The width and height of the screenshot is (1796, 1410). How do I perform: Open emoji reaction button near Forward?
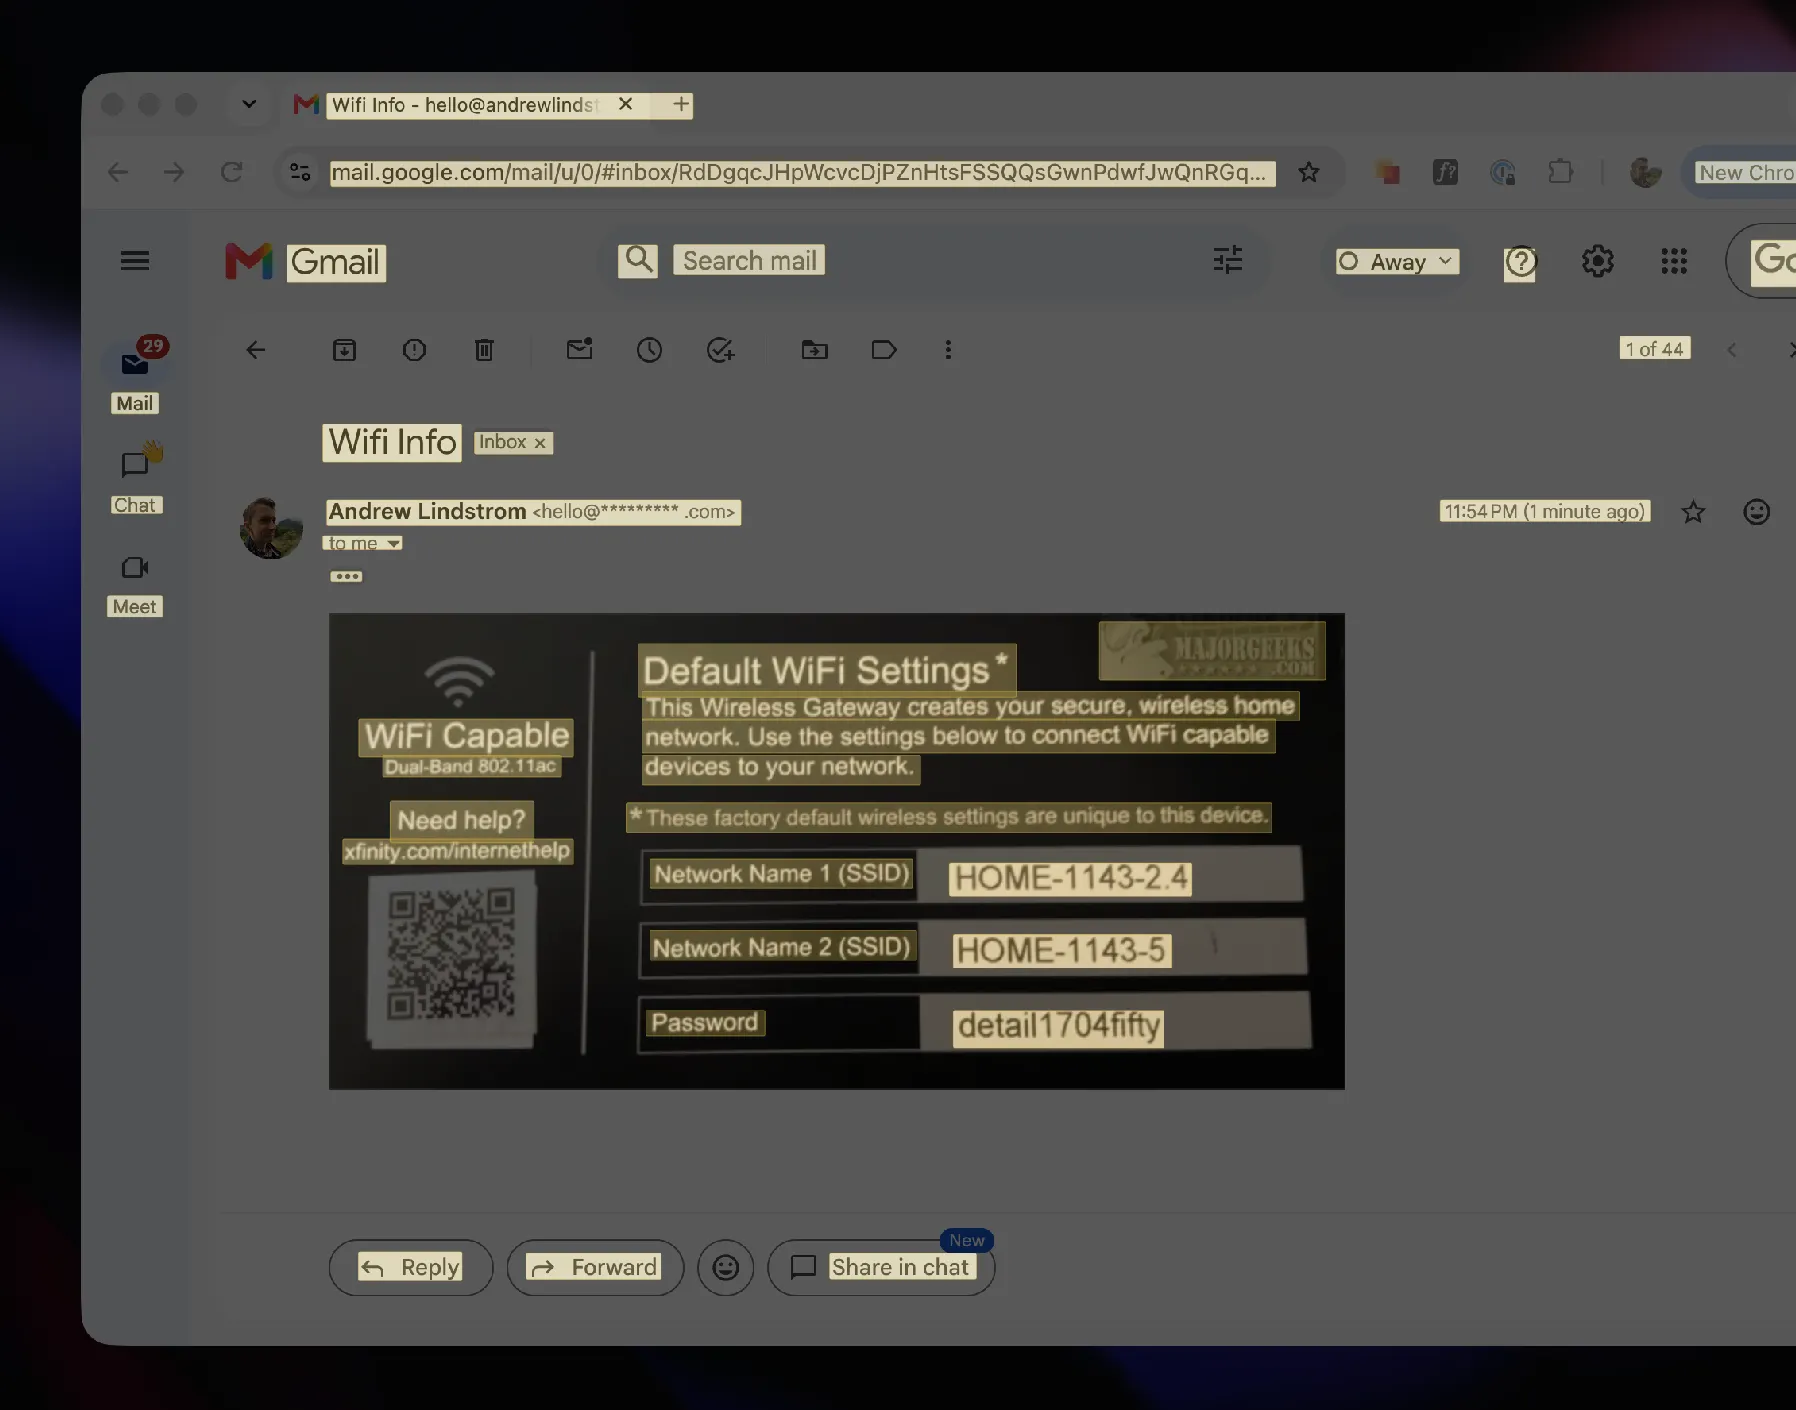click(726, 1267)
